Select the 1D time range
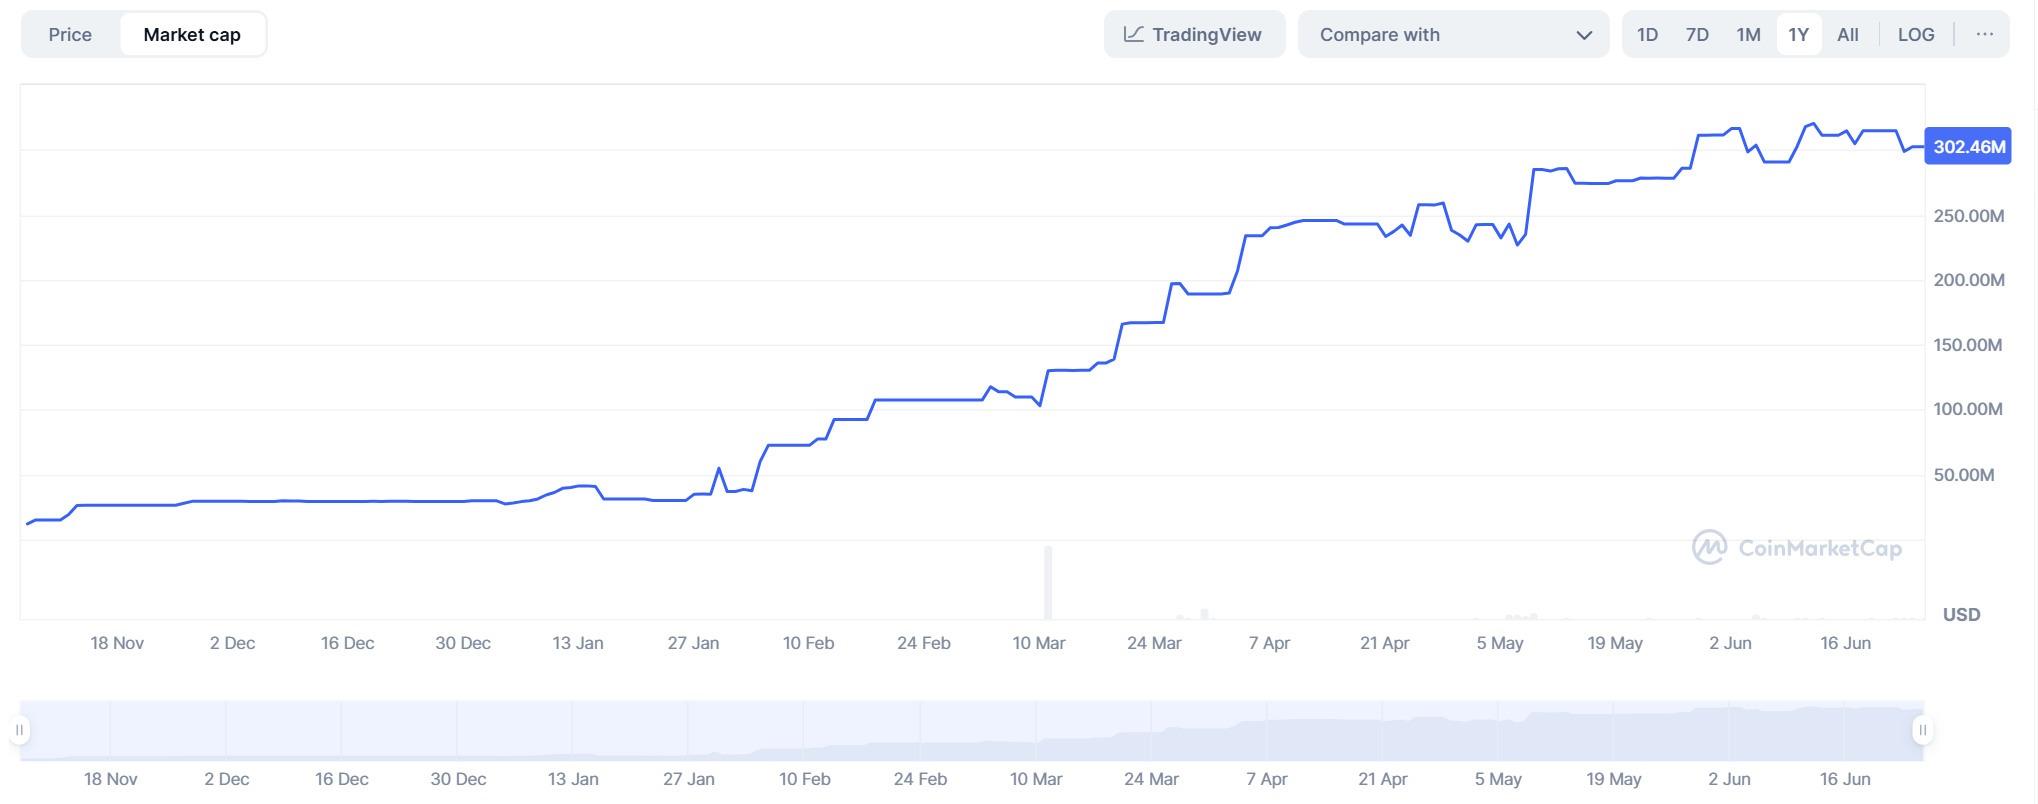Screen dimensions: 2038x804 coord(1647,35)
